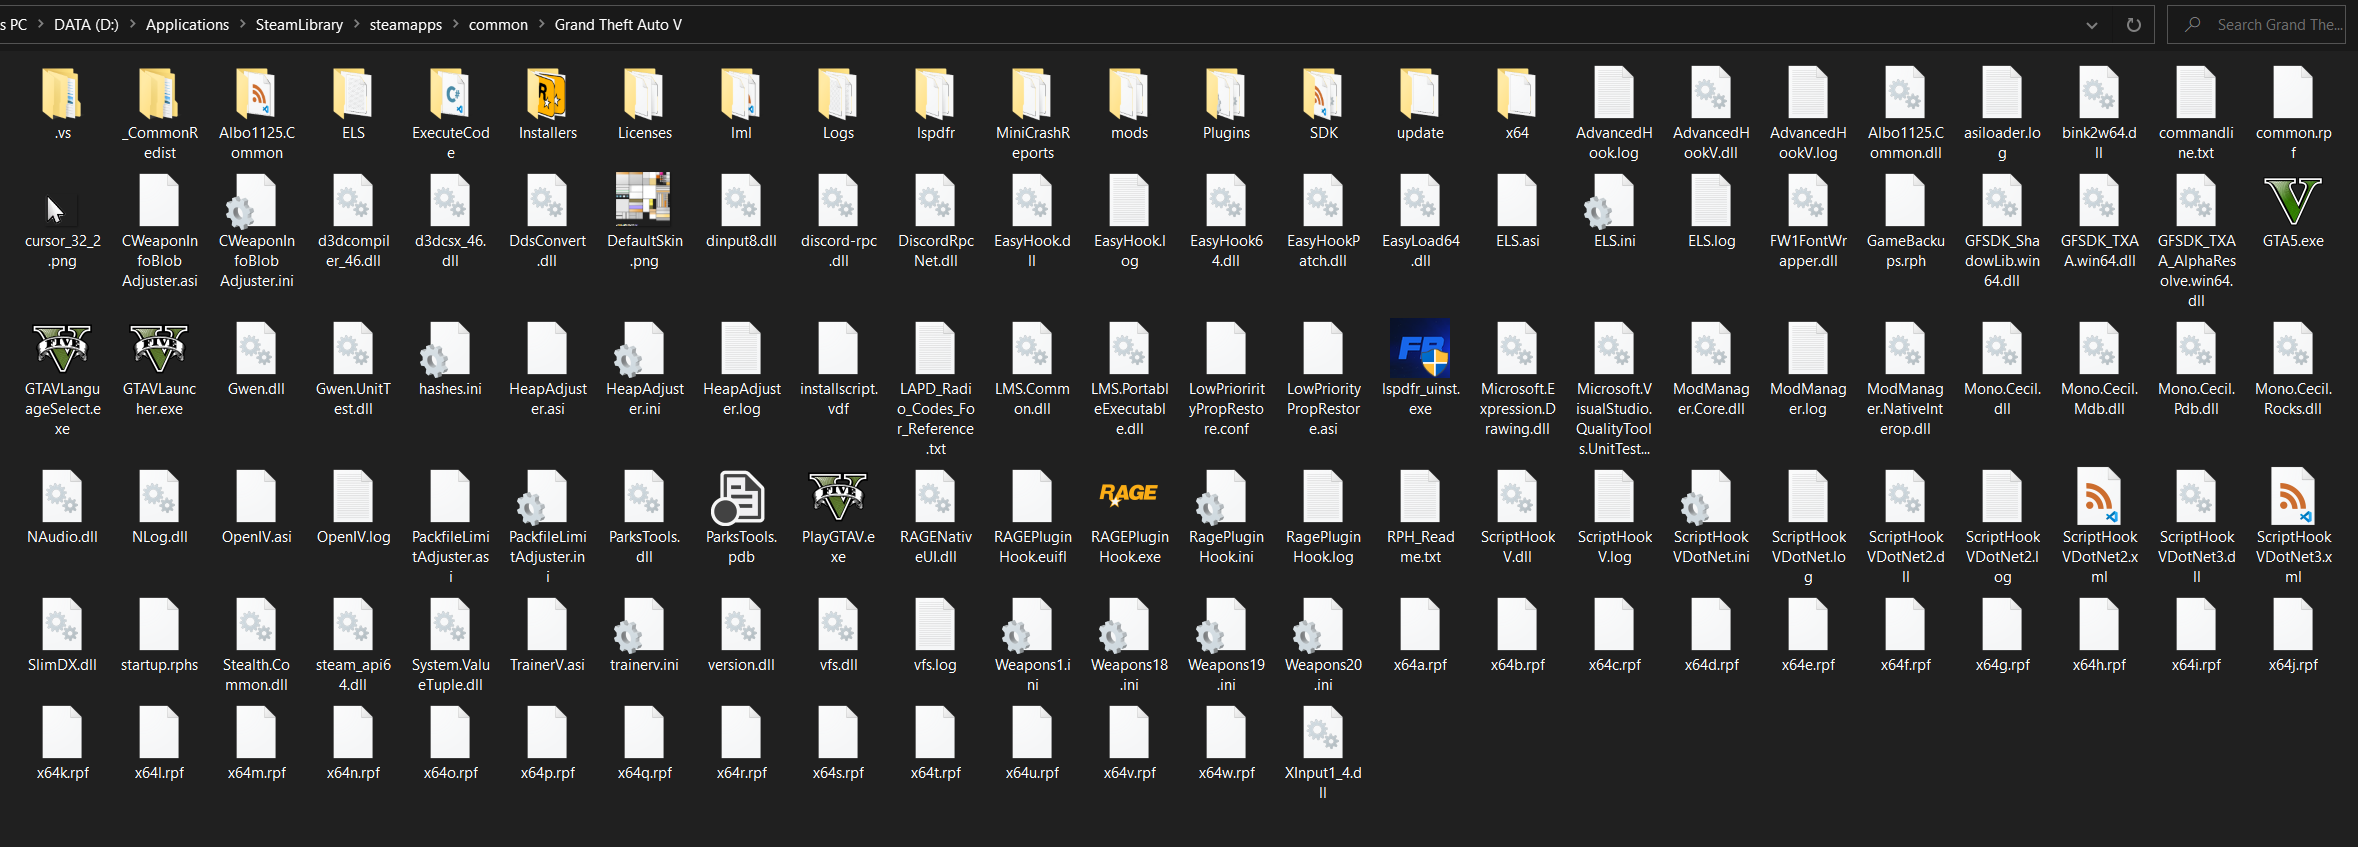Select the GTAVLauncher.exe icon
This screenshot has width=2361, height=847.
coord(159,349)
